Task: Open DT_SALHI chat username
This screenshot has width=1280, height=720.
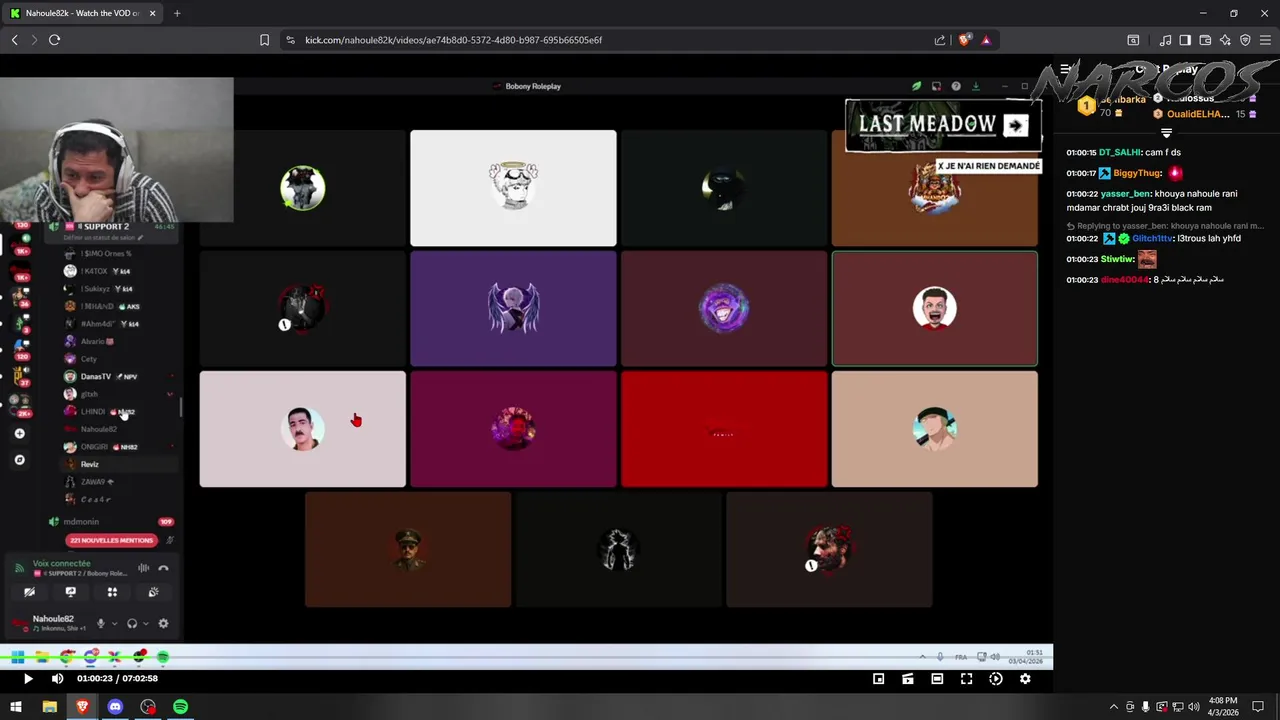Action: pyautogui.click(x=1119, y=152)
